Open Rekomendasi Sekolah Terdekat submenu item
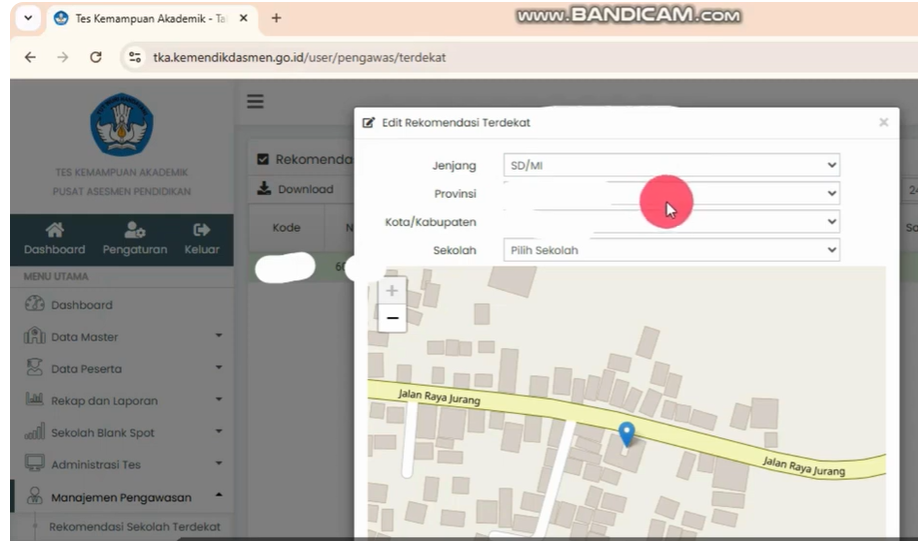 click(134, 527)
